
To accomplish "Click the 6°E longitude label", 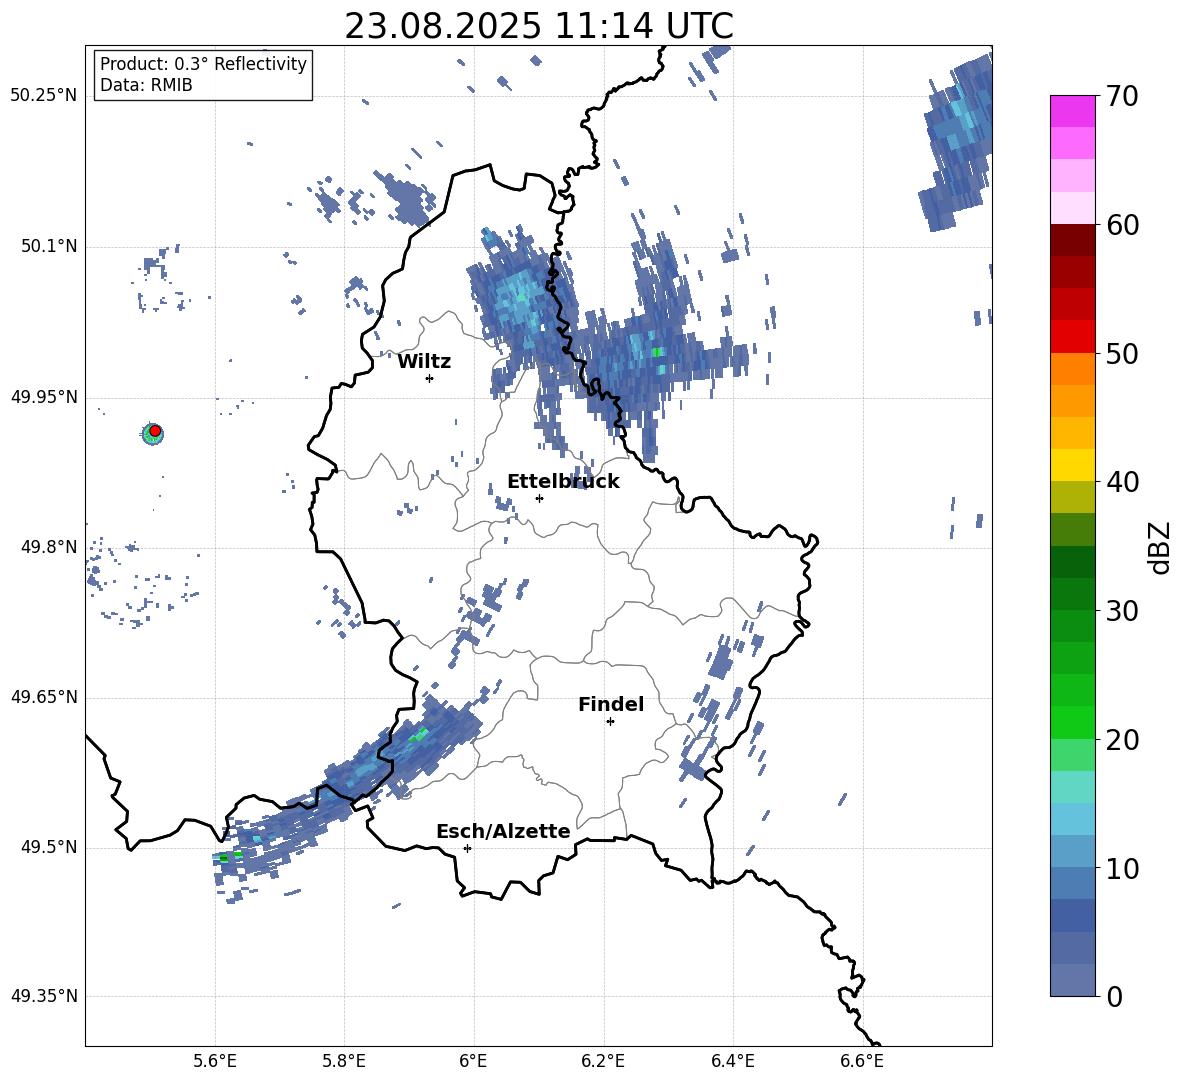I will [x=473, y=1061].
